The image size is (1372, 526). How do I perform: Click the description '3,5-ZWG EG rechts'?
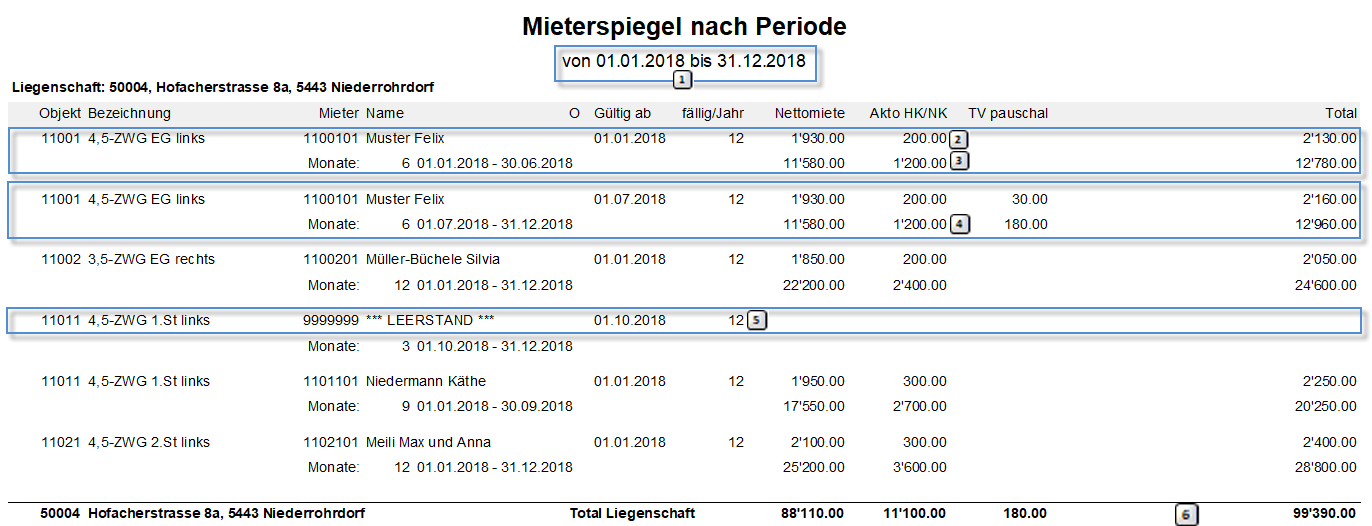point(152,259)
